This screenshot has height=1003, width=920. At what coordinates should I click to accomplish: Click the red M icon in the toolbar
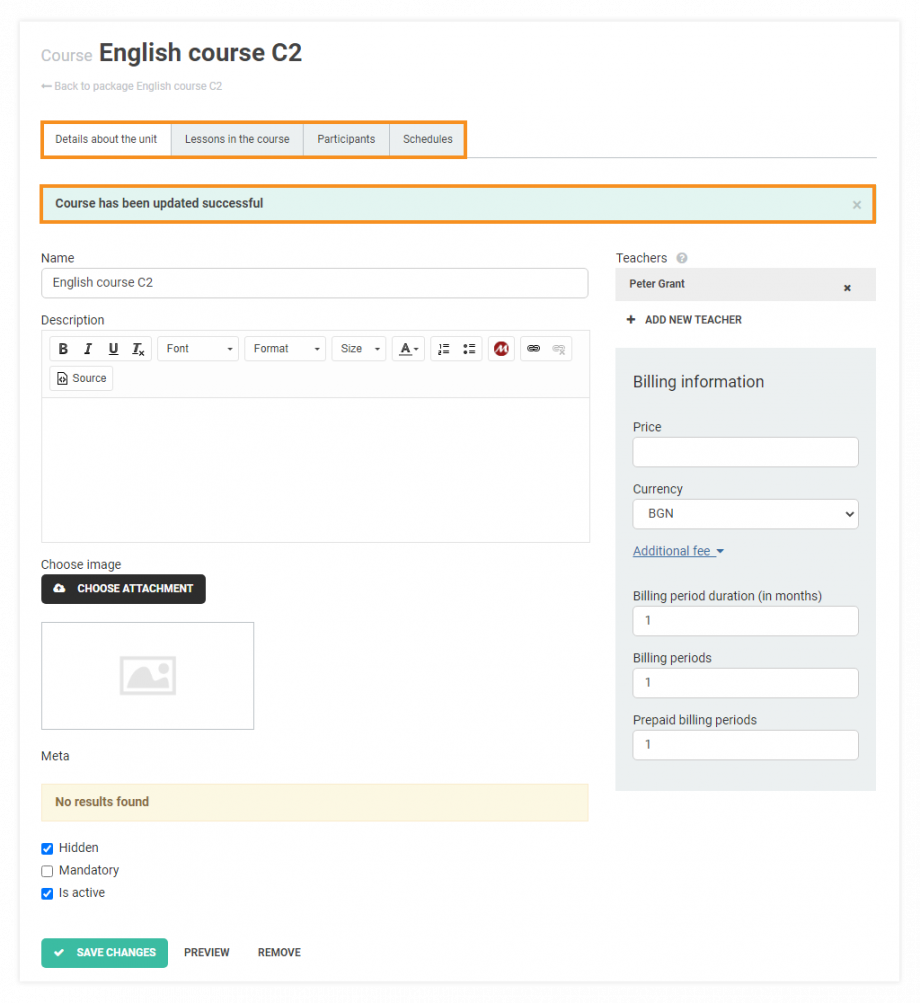click(x=501, y=349)
